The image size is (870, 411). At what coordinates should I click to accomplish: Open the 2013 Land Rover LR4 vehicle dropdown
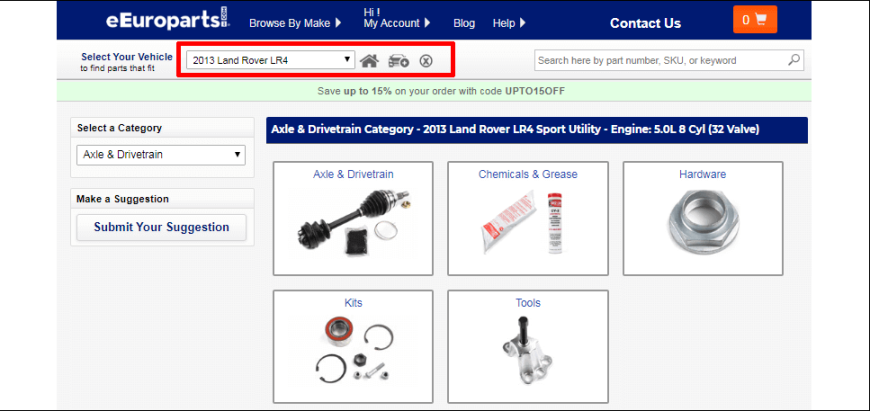[271, 60]
